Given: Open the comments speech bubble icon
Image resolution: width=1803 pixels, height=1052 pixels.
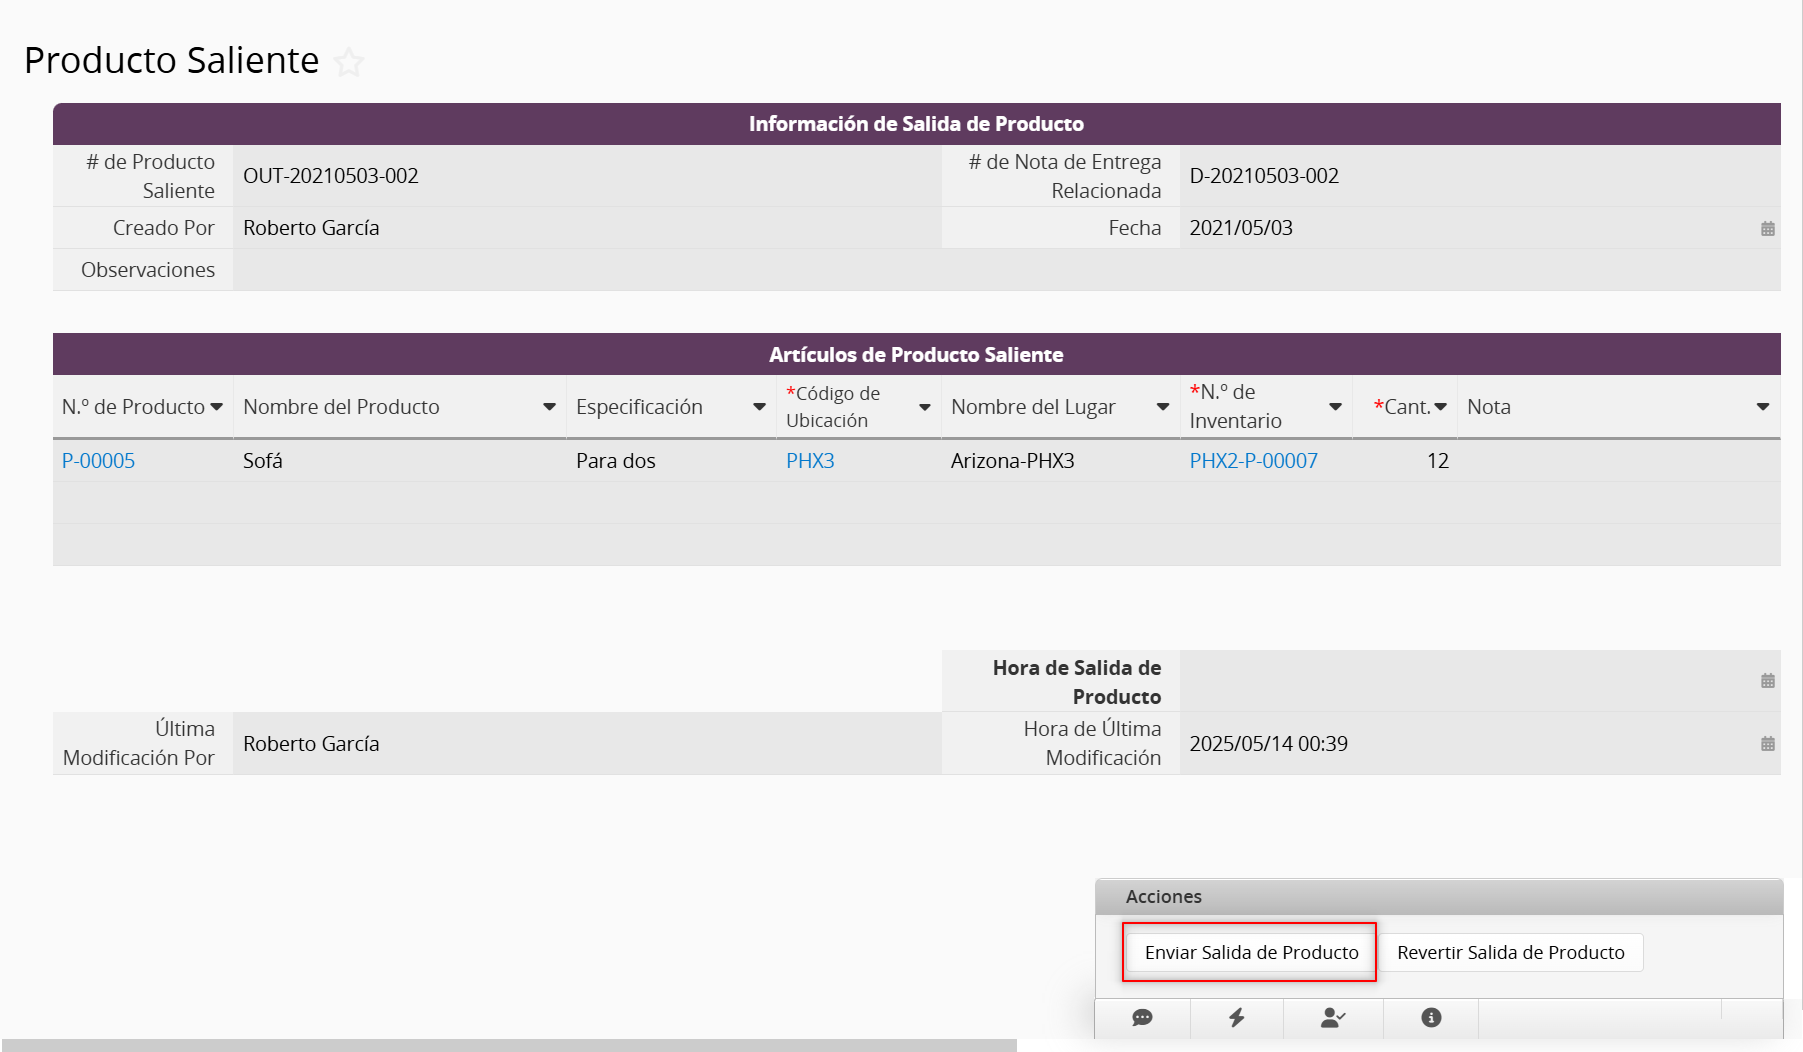Looking at the screenshot, I should pyautogui.click(x=1142, y=1018).
